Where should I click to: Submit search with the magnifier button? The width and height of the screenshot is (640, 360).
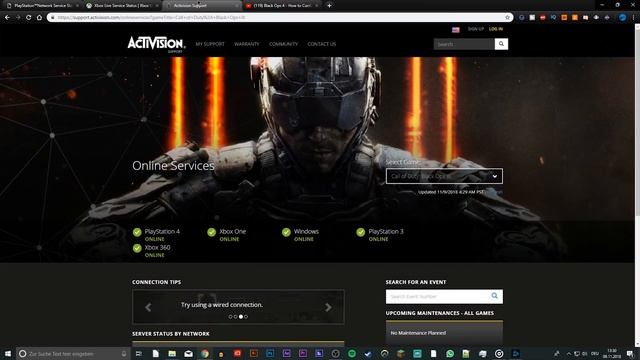tap(501, 44)
